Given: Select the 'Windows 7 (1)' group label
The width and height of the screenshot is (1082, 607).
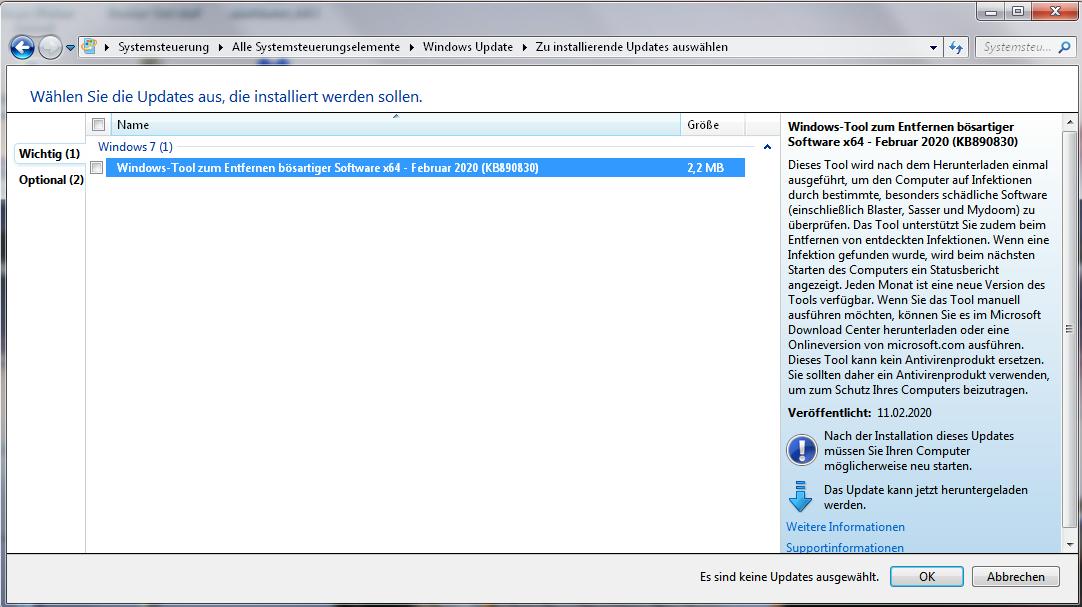Looking at the screenshot, I should click(135, 146).
